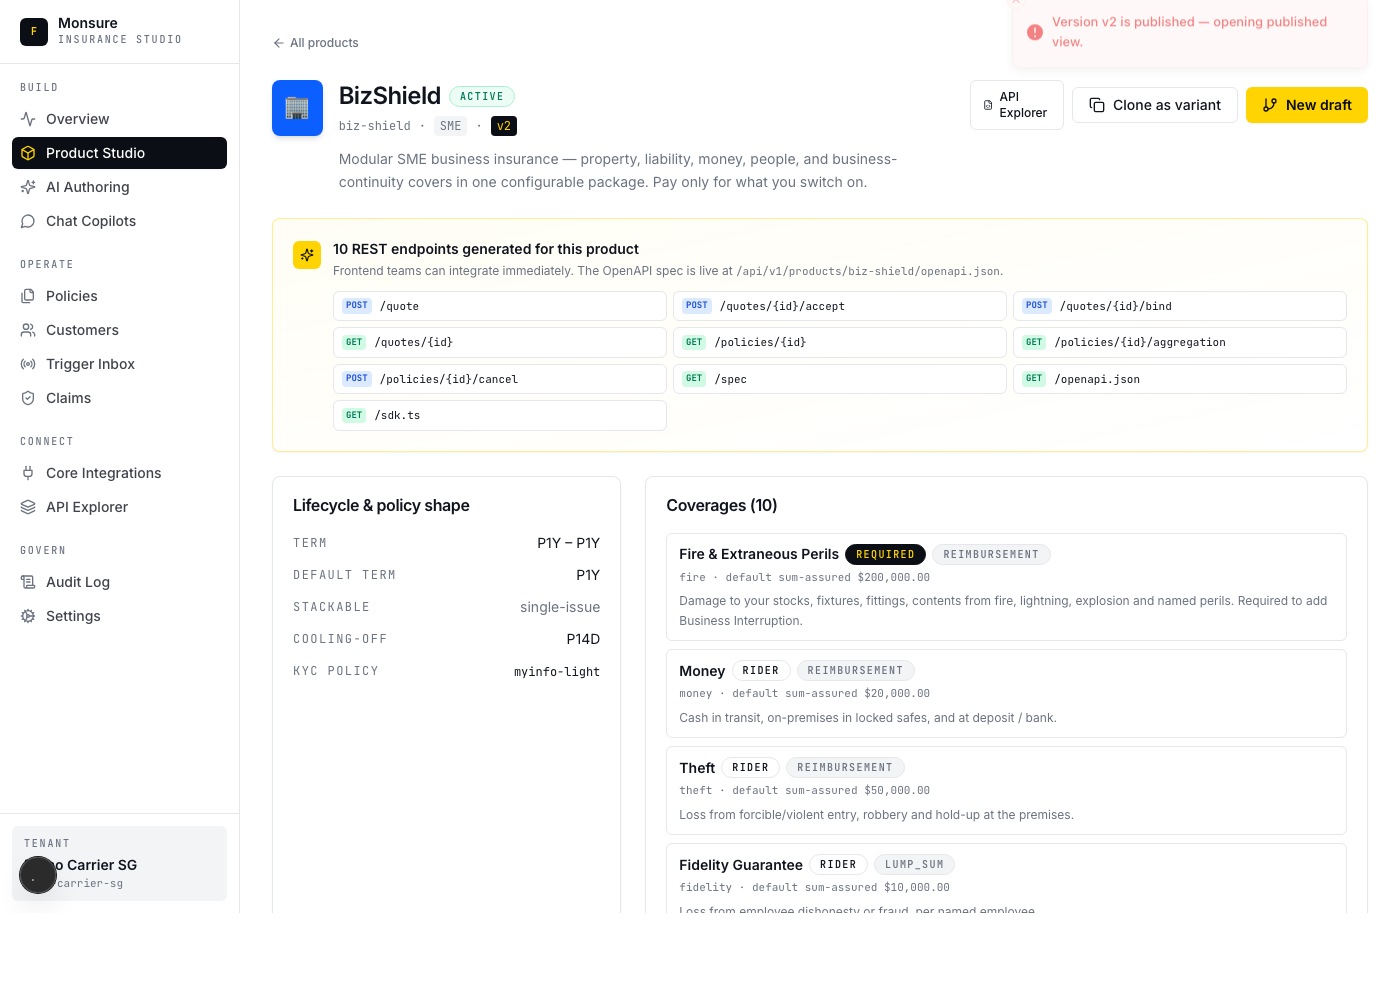
Task: Click the BizShield building product icon
Action: point(297,108)
